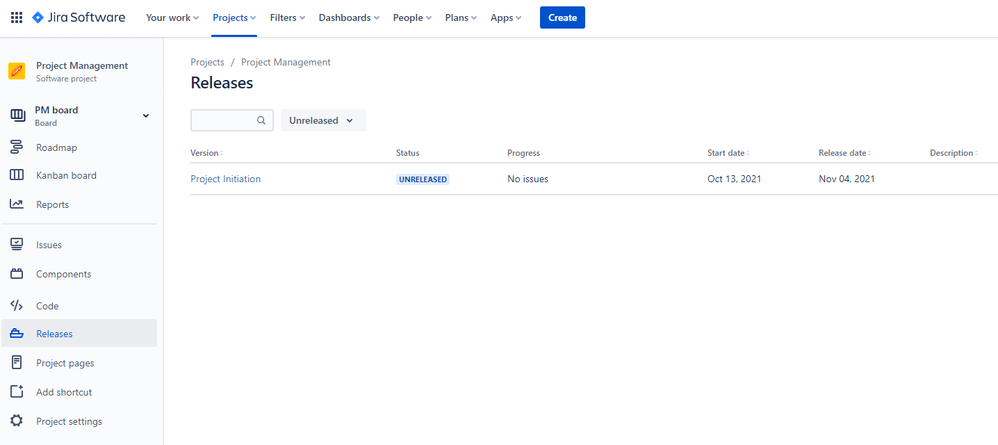Go to Projects breadcrumb link
Image resolution: width=998 pixels, height=445 pixels.
click(207, 62)
